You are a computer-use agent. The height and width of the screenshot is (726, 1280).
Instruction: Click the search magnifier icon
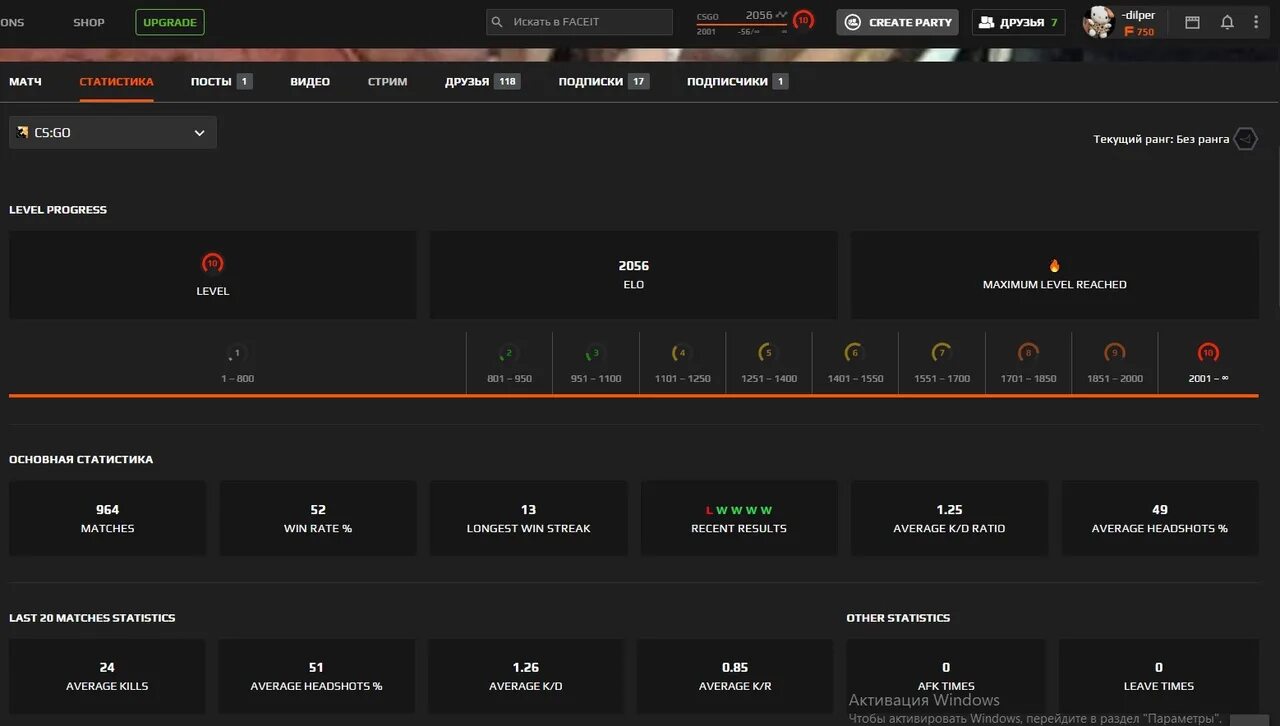point(497,22)
